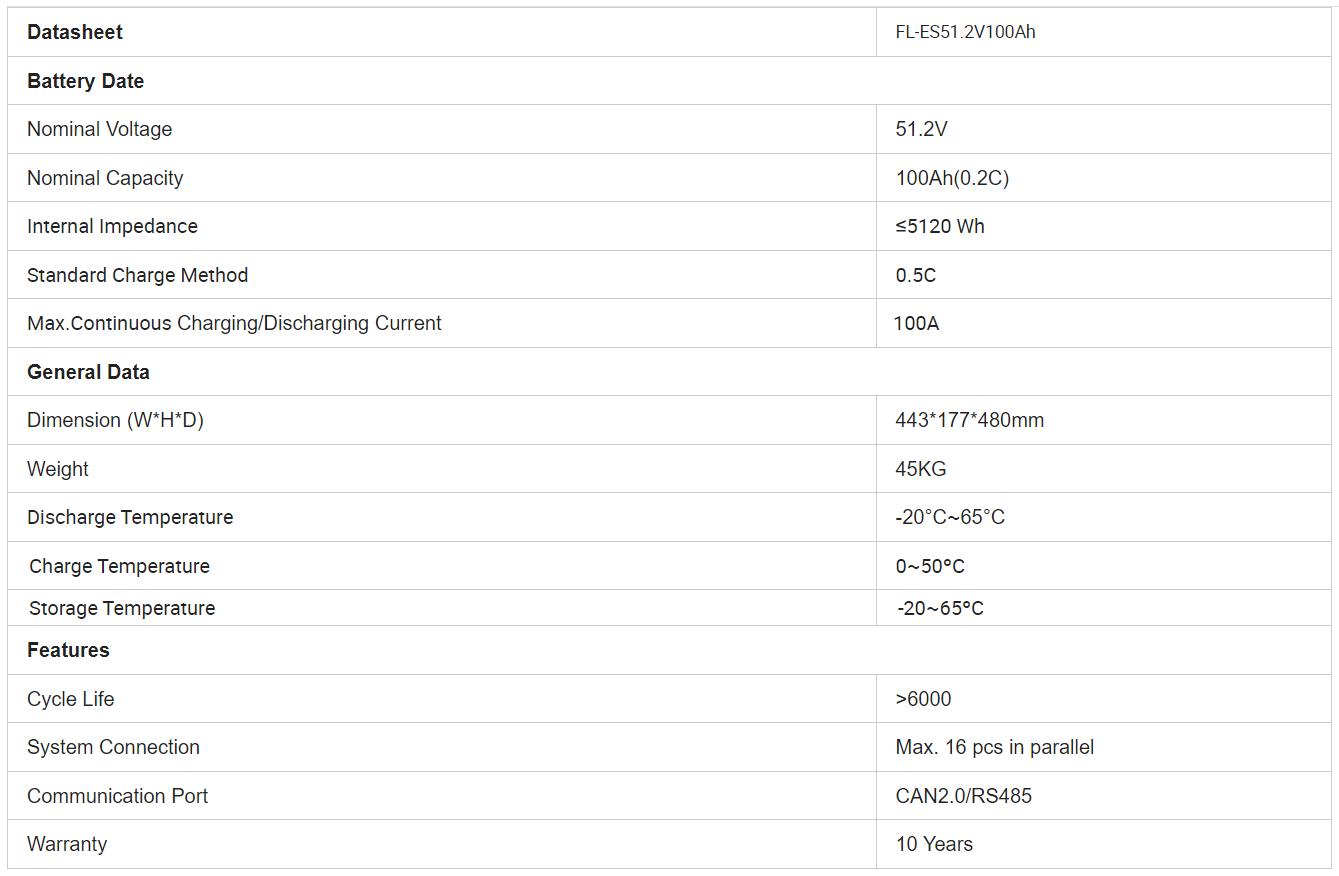Click the ≤5120 Wh value
Viewport: 1339px width, 876px height.
(940, 226)
